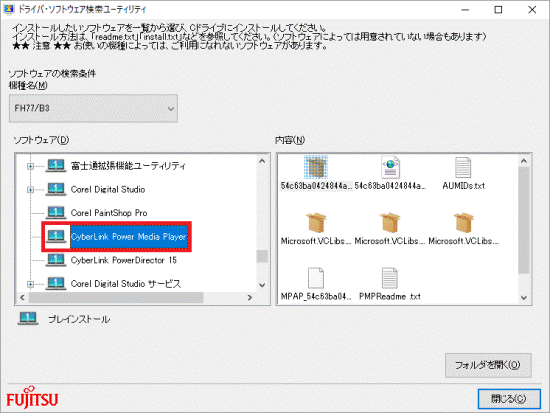Select the PMPReadme.txt file icon

(389, 278)
